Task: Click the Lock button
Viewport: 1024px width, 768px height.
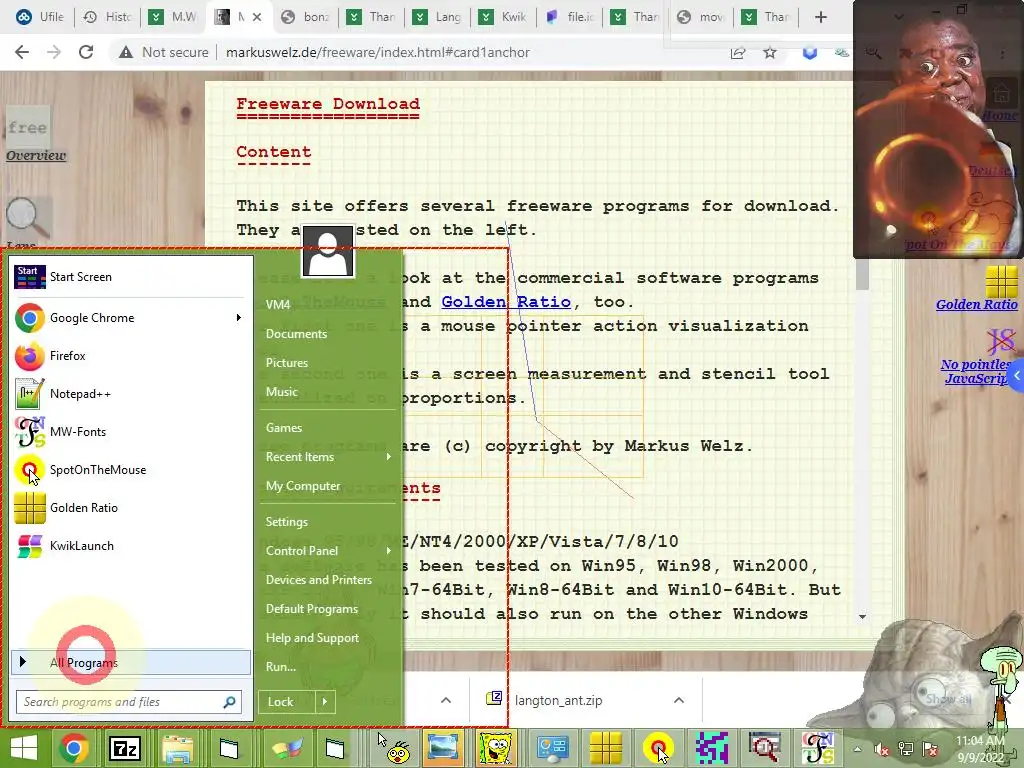Action: point(287,702)
